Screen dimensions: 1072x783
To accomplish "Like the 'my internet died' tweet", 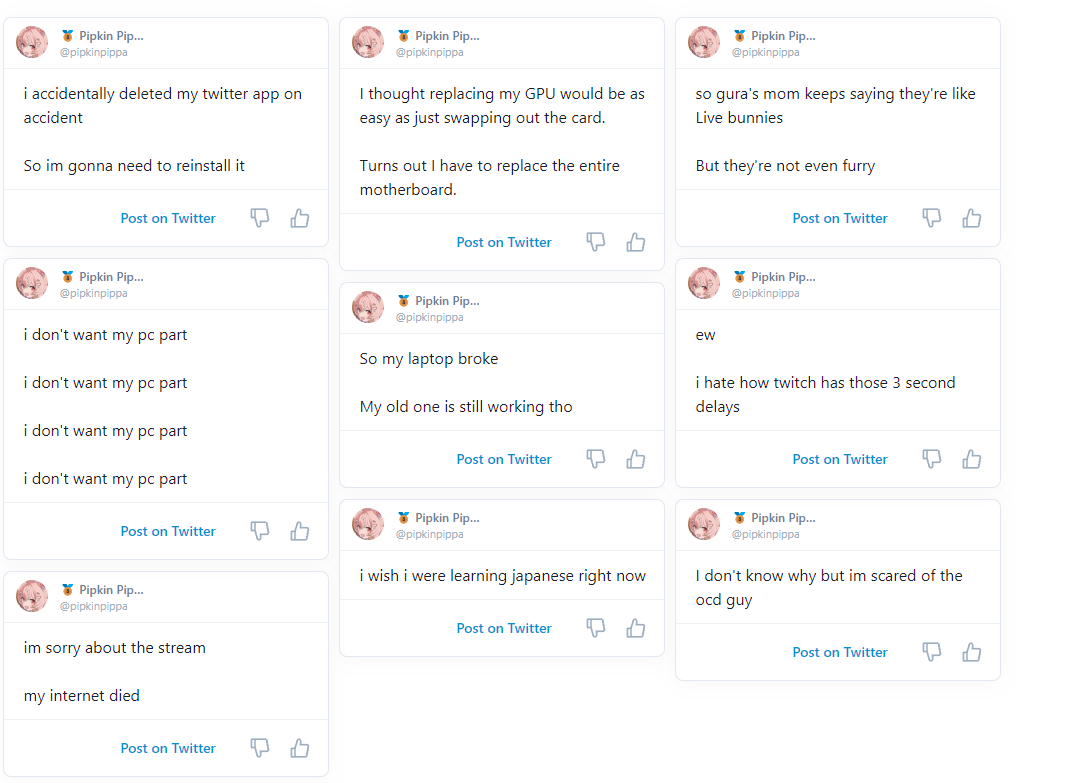I will (x=299, y=748).
